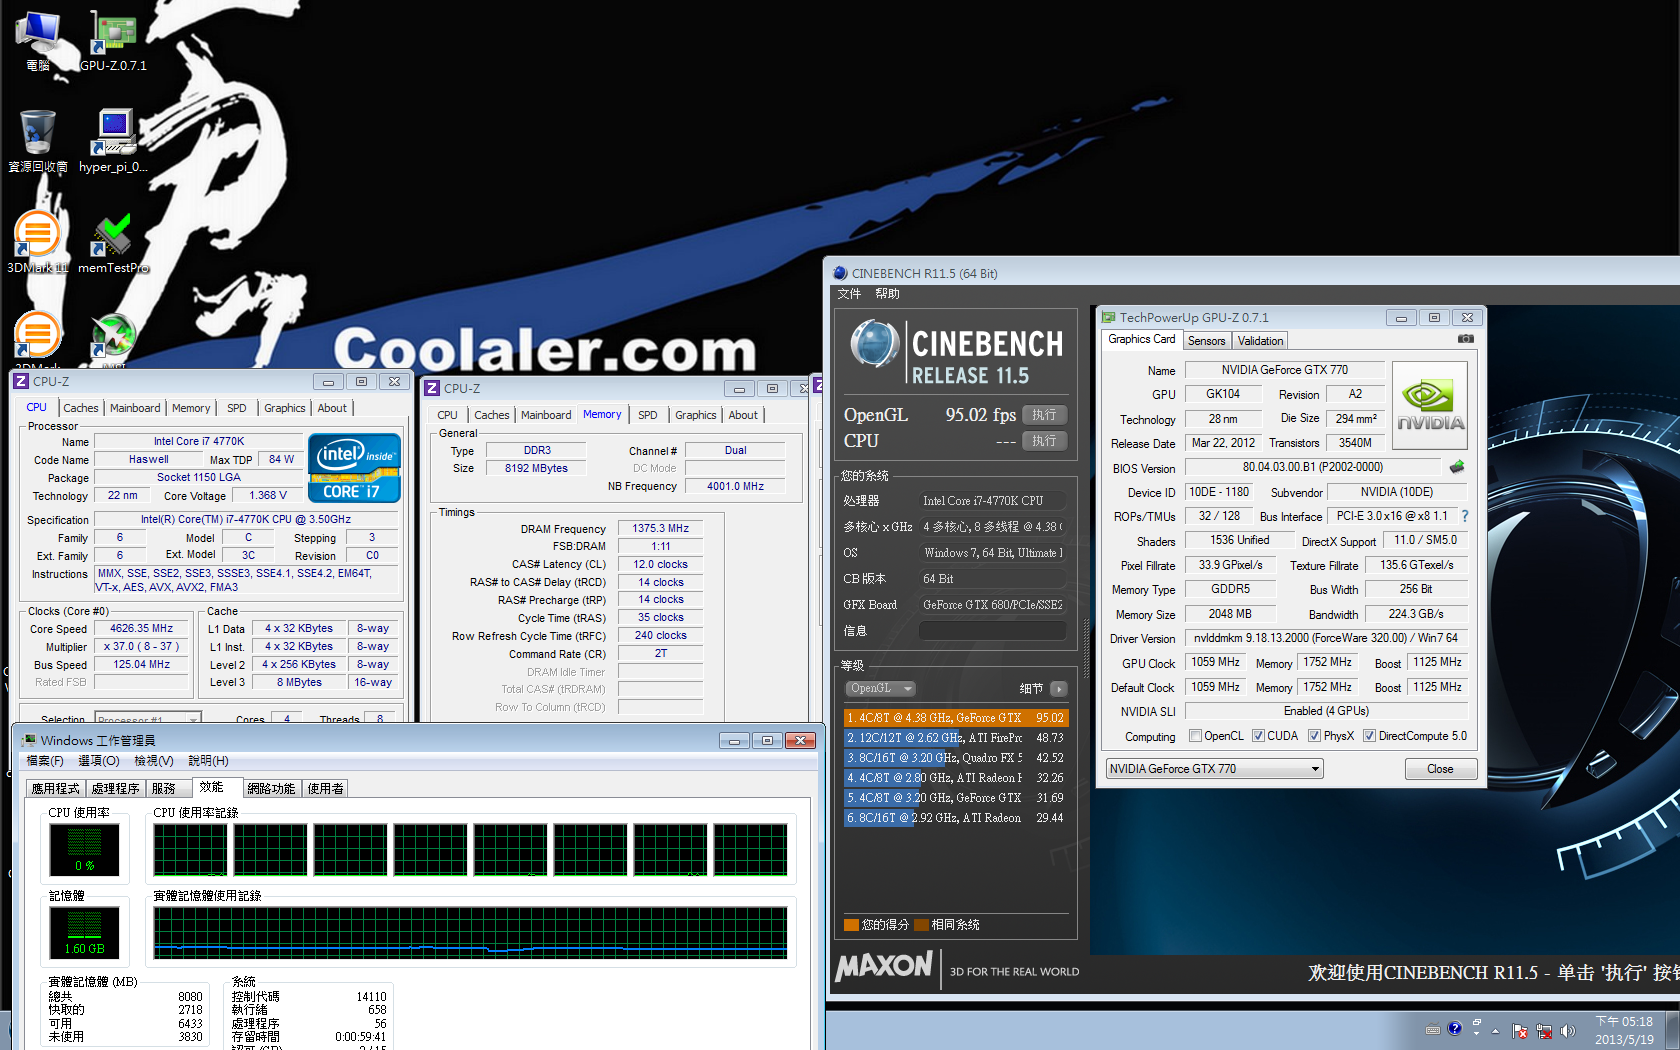Open the 電腦 desktop icon

[38, 40]
